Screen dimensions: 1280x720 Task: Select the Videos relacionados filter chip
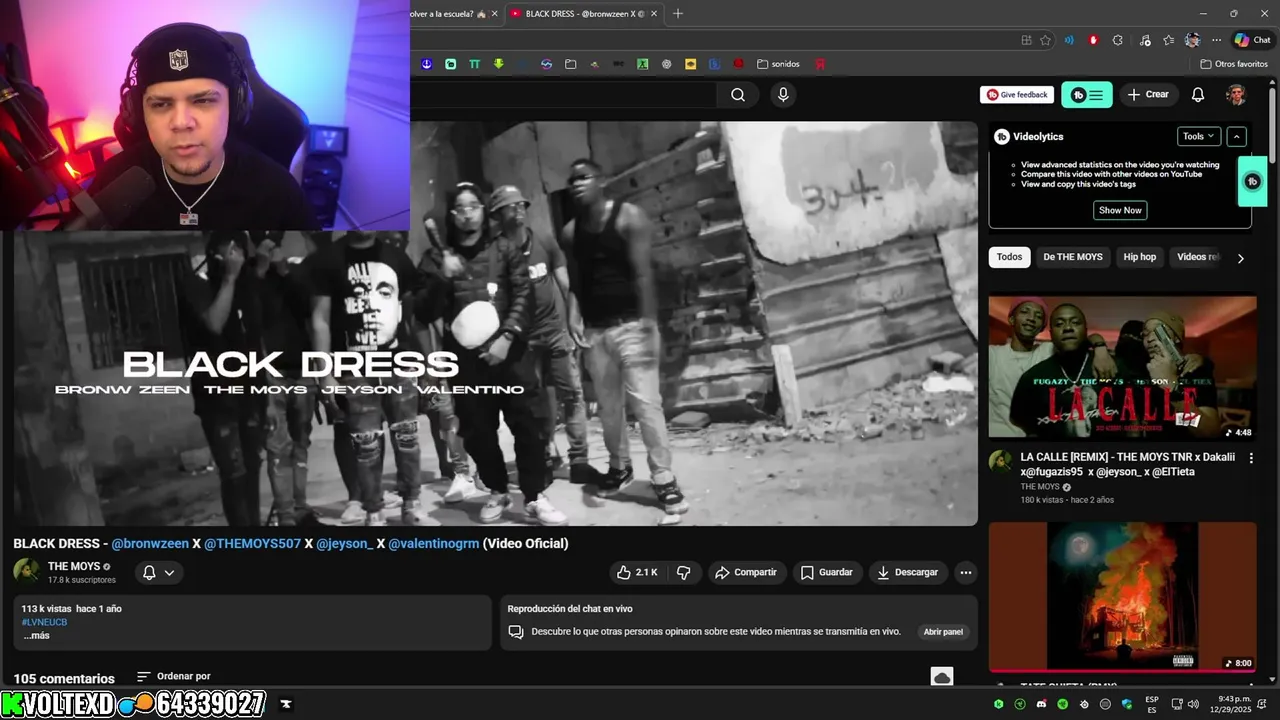click(1197, 257)
